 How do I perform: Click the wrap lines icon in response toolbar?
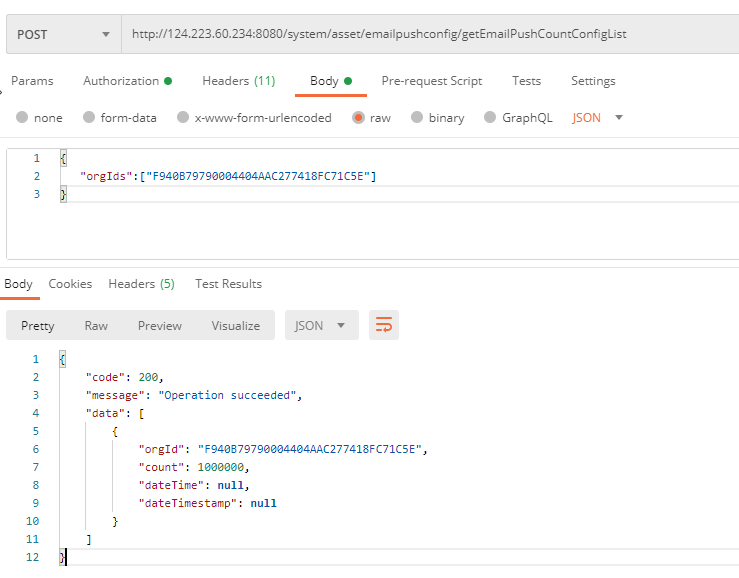(x=383, y=325)
